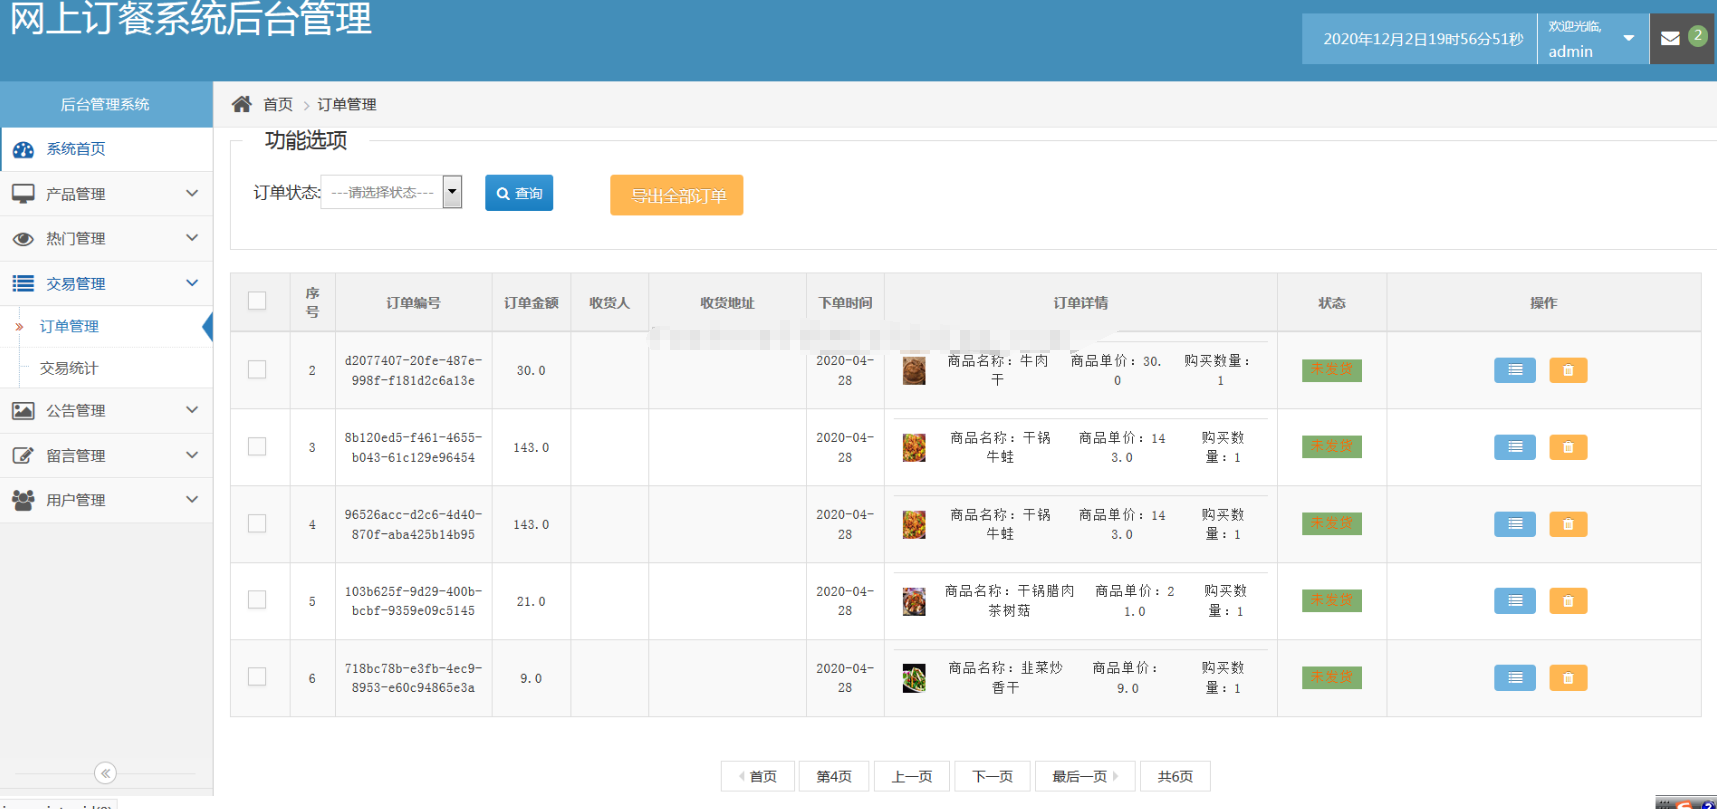Check the checkbox for order row 3
1717x809 pixels.
(x=257, y=447)
